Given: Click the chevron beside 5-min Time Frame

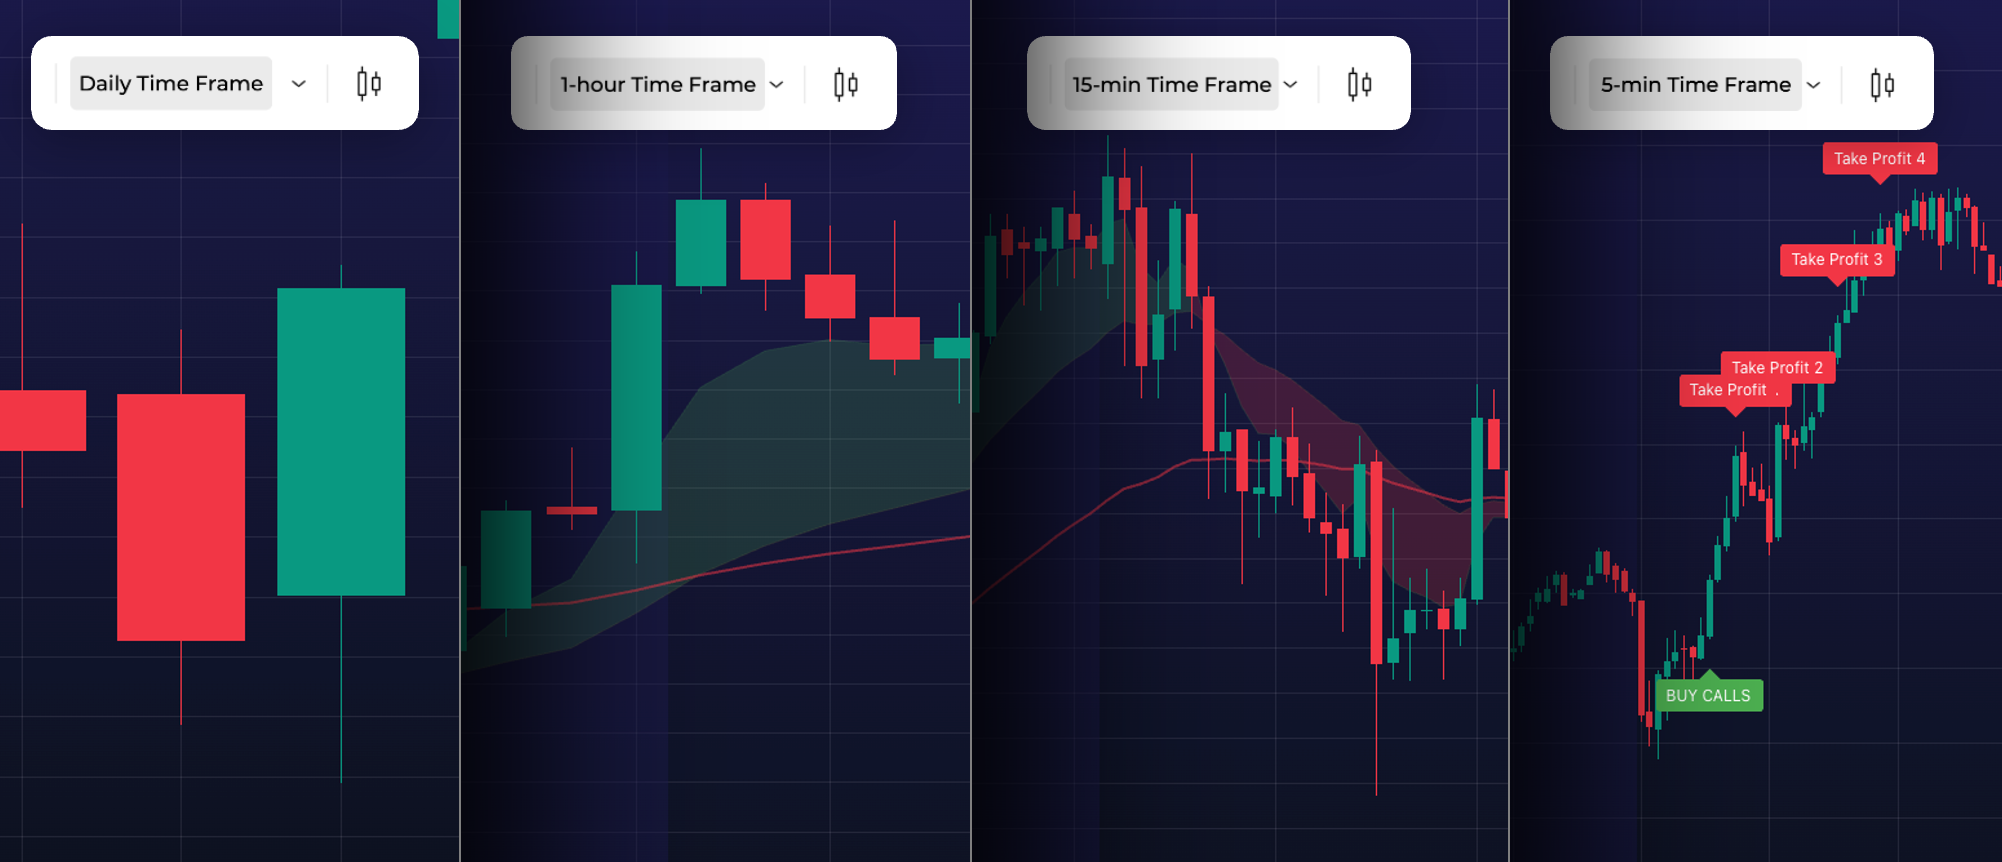Looking at the screenshot, I should click(1813, 85).
